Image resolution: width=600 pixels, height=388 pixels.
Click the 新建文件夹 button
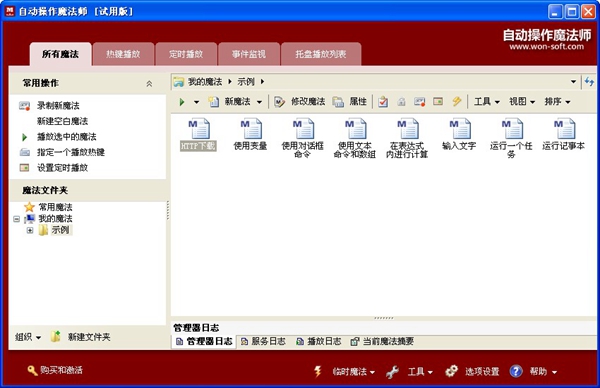tap(81, 337)
